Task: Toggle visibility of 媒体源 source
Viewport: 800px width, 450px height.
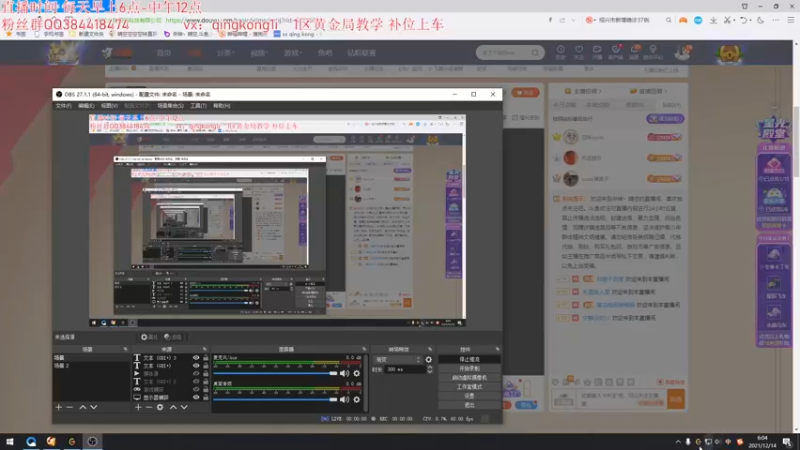Action: (196, 373)
